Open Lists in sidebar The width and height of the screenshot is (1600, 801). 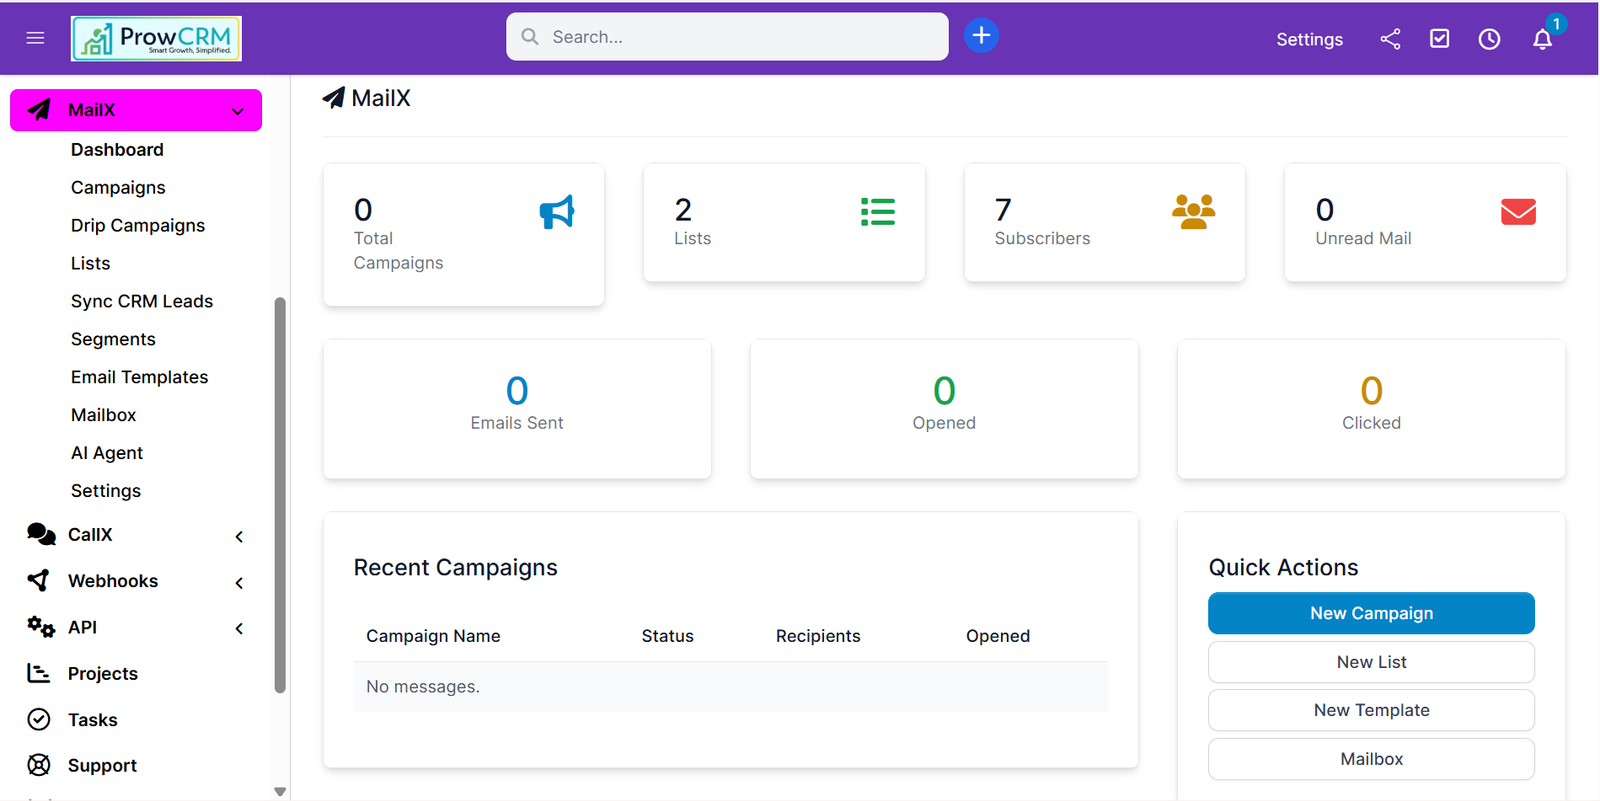click(x=91, y=263)
